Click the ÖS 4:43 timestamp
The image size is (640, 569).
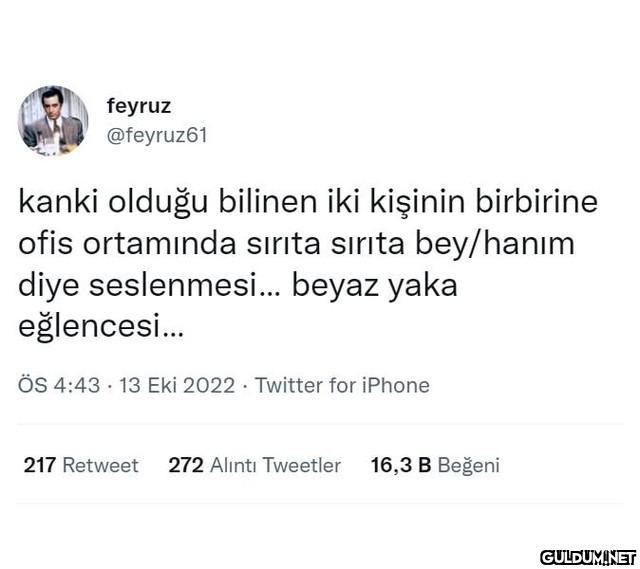(x=59, y=385)
